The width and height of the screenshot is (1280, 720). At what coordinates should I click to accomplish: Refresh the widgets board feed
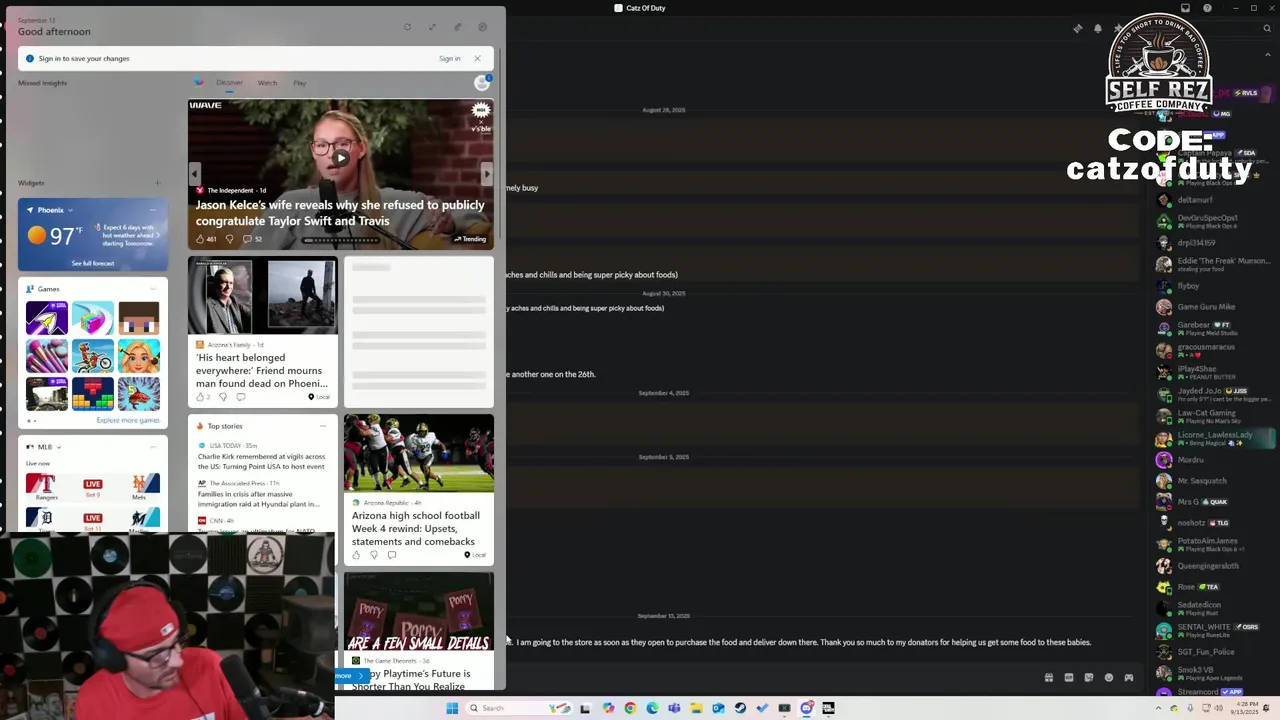407,27
